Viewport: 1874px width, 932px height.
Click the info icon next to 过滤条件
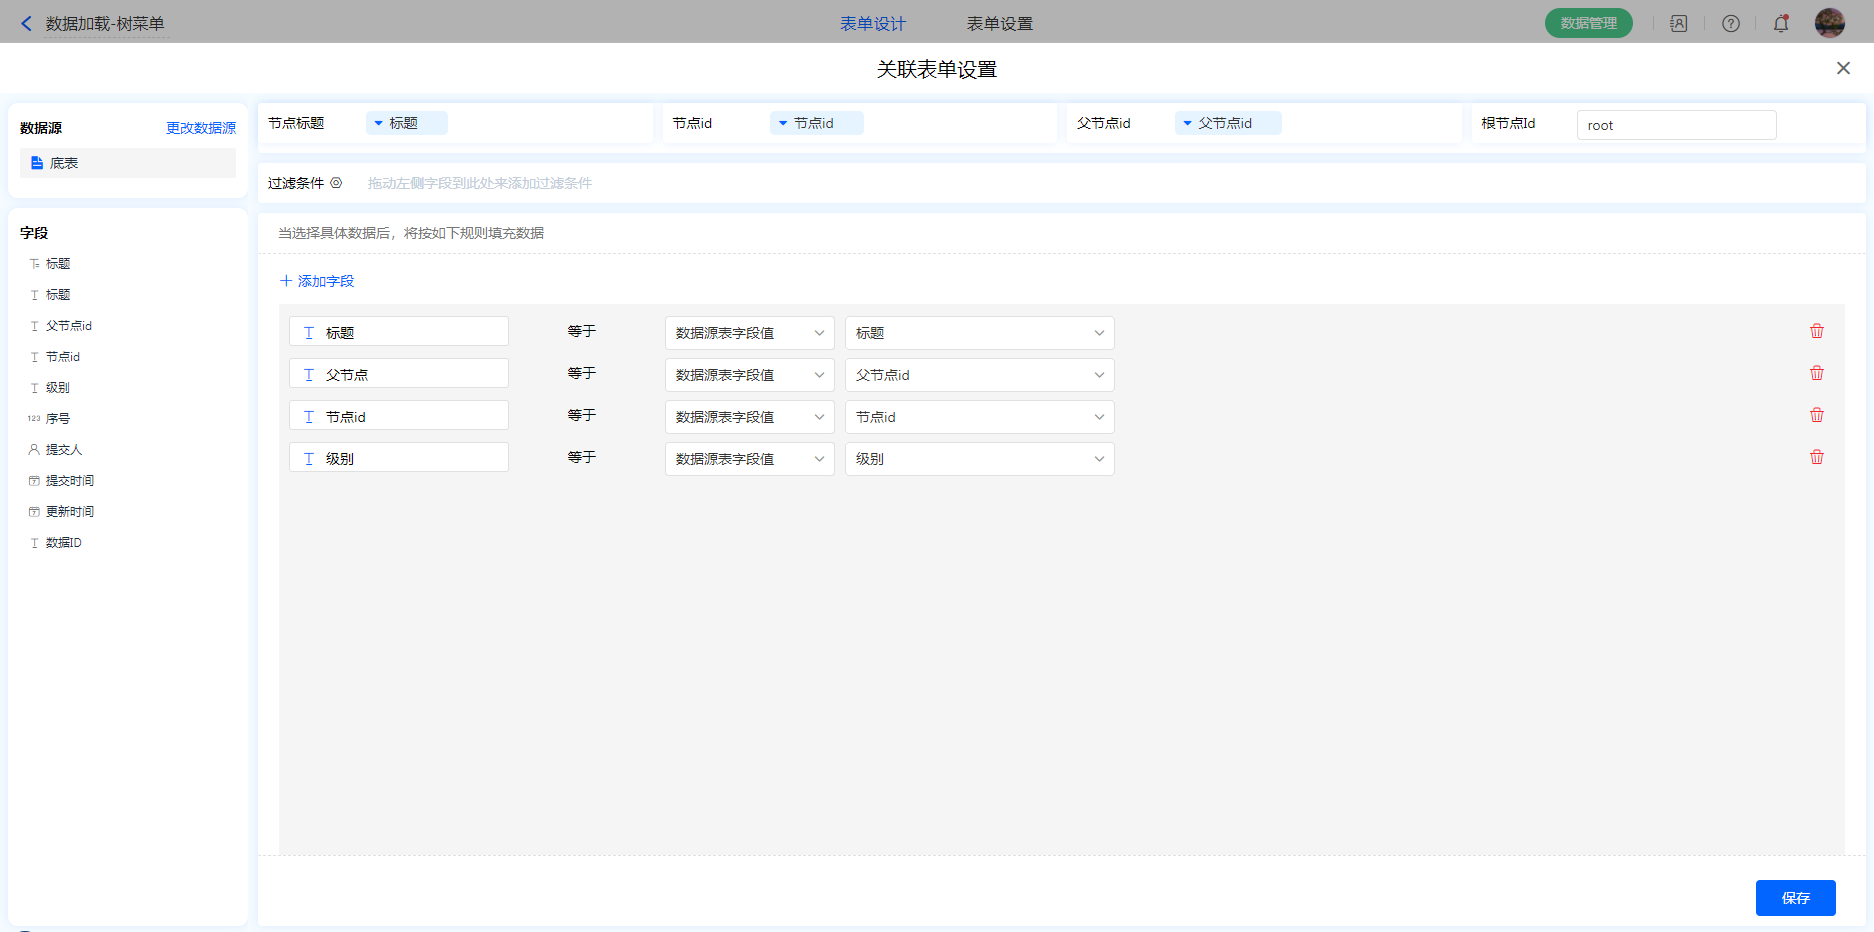click(336, 183)
